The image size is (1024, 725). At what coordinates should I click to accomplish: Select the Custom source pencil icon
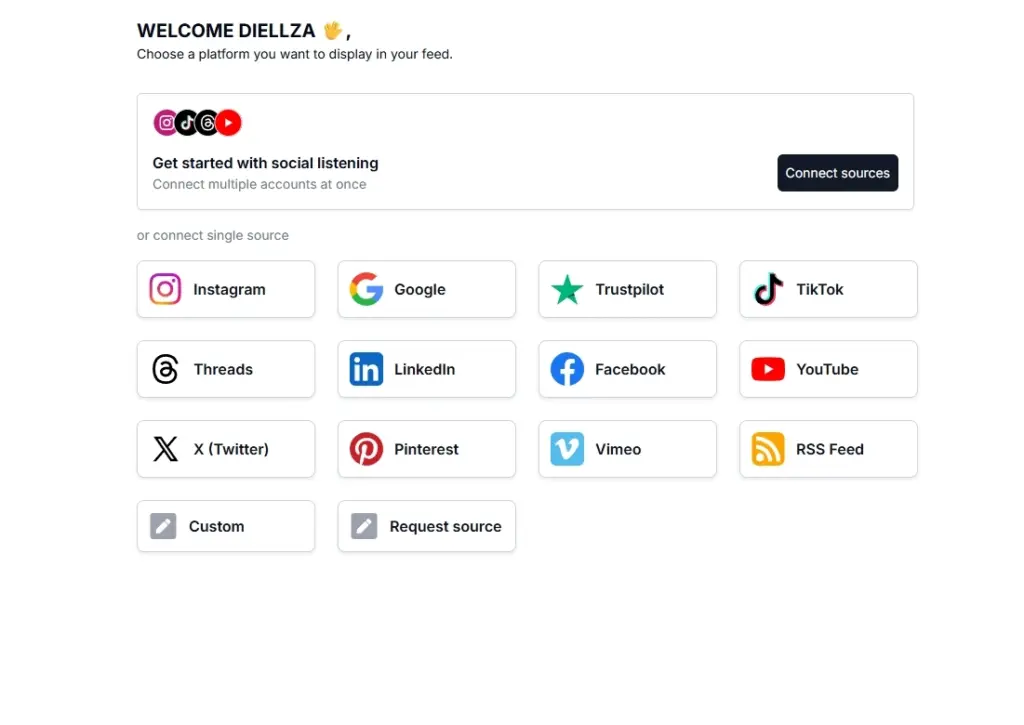click(x=164, y=526)
